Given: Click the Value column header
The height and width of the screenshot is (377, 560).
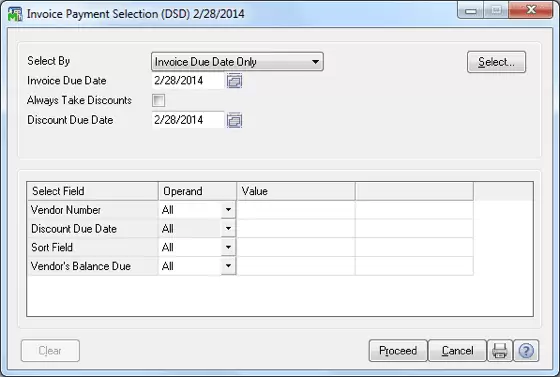Looking at the screenshot, I should click(296, 191).
